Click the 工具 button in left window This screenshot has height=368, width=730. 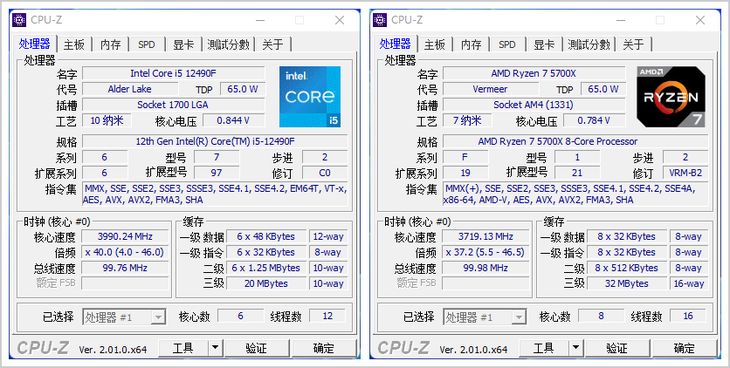point(183,348)
